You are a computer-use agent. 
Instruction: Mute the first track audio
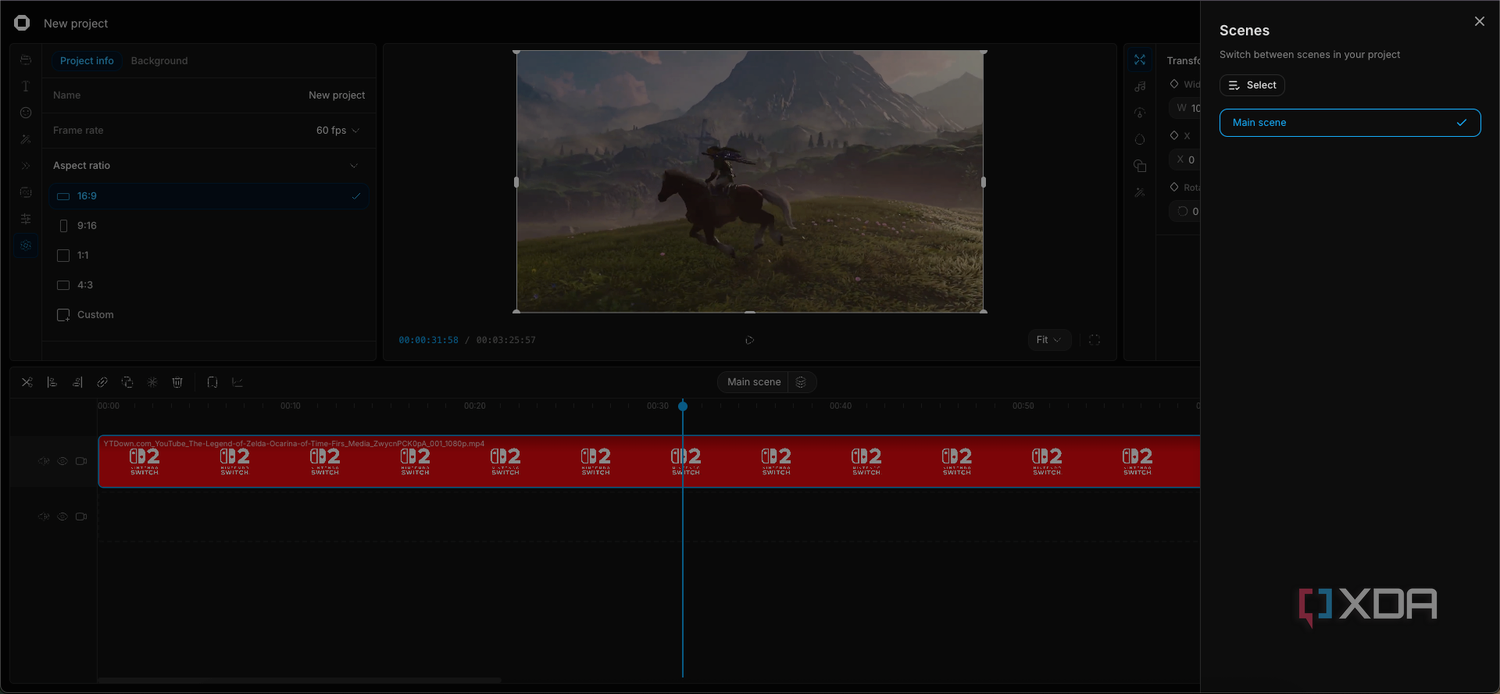(x=44, y=461)
